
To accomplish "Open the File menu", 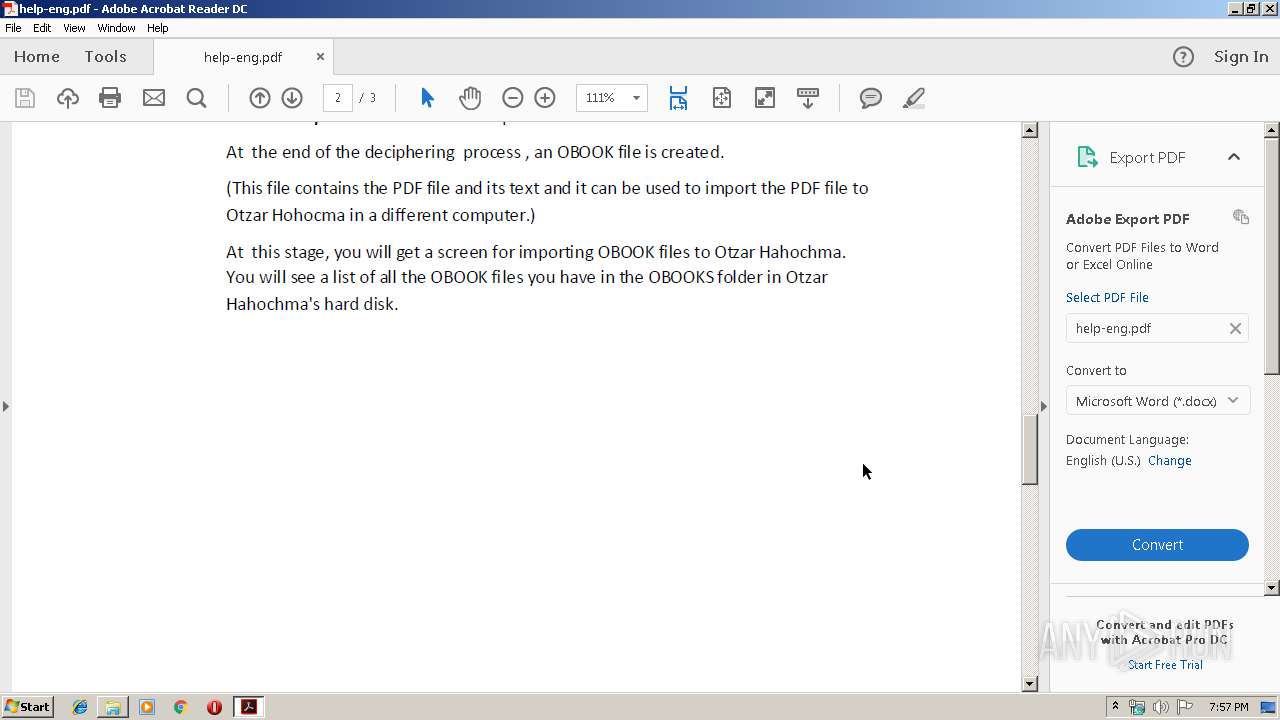I will point(13,28).
